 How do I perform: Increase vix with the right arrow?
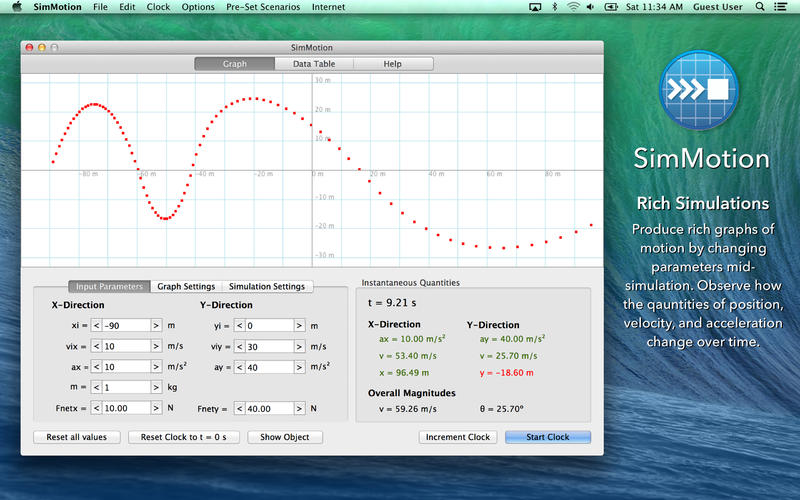[156, 346]
